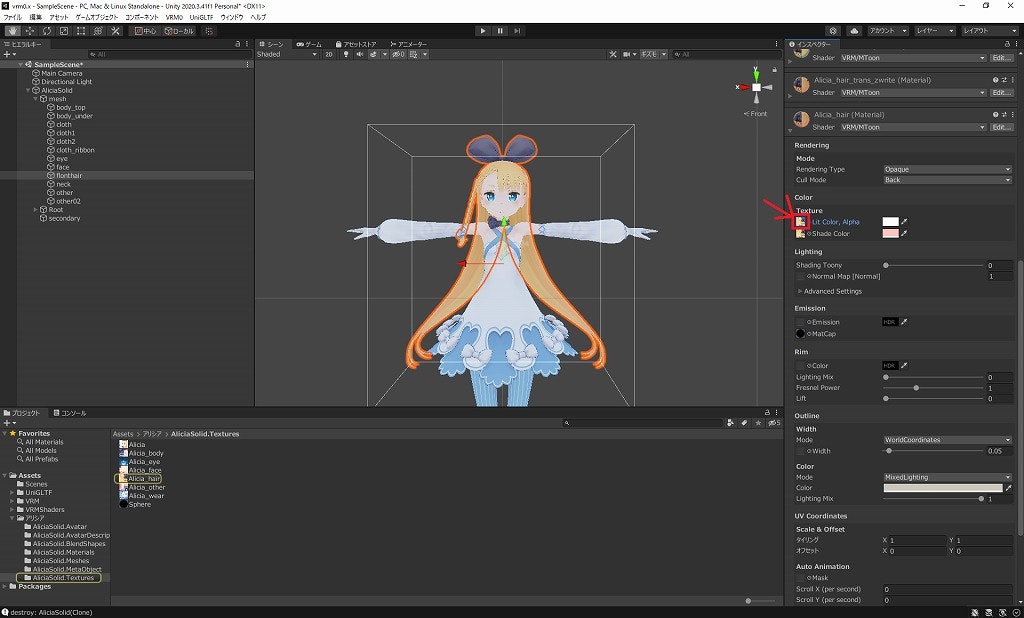
Task: Open the レイヤー layers dropdown button
Action: click(934, 31)
